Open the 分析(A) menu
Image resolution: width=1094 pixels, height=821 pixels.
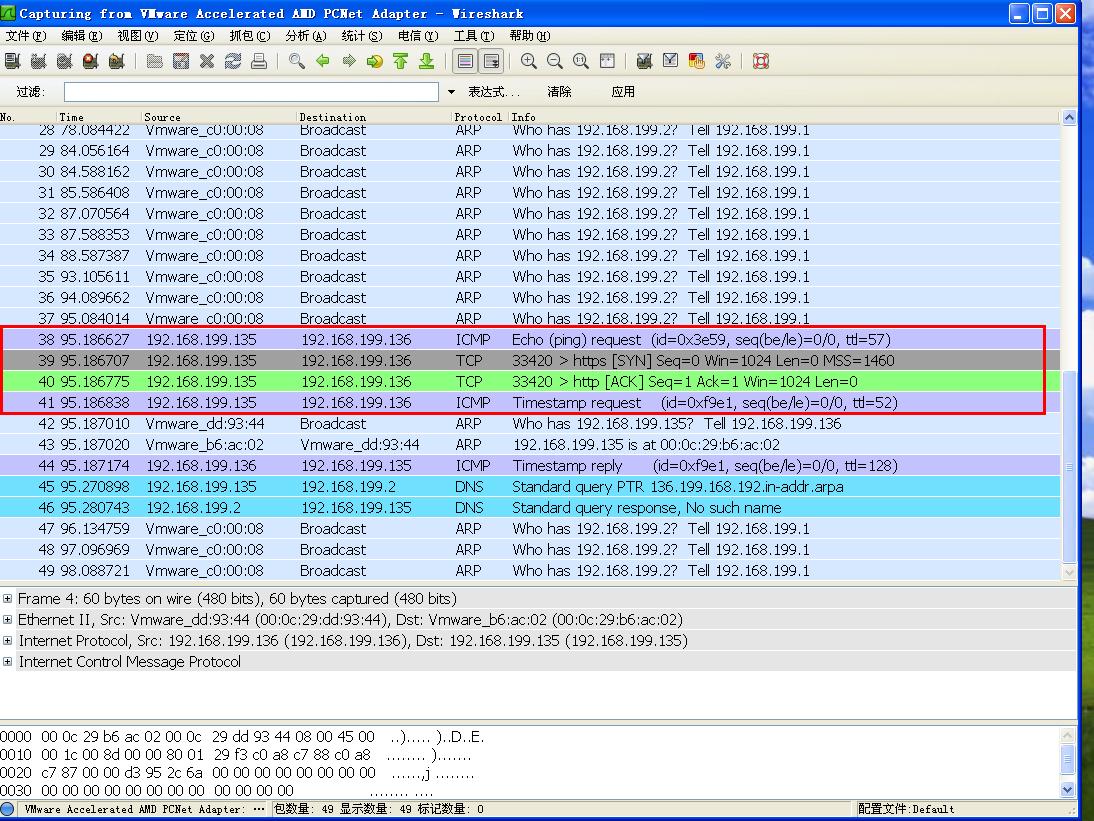pos(306,36)
